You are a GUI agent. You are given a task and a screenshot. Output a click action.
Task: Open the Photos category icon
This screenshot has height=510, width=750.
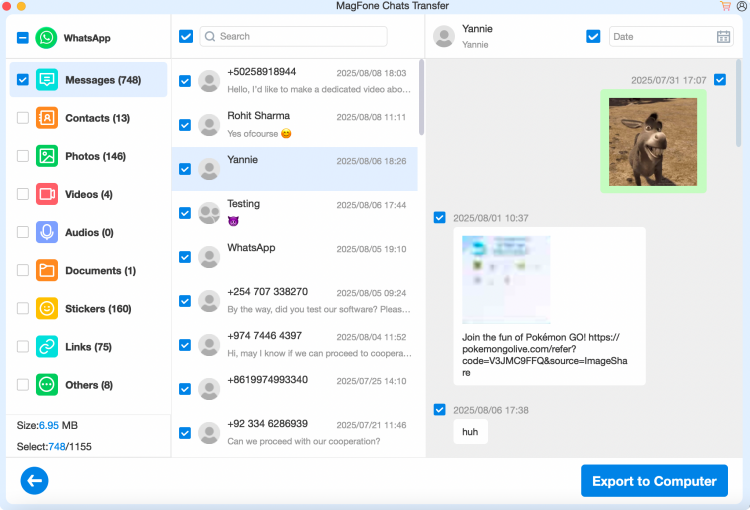pos(47,156)
